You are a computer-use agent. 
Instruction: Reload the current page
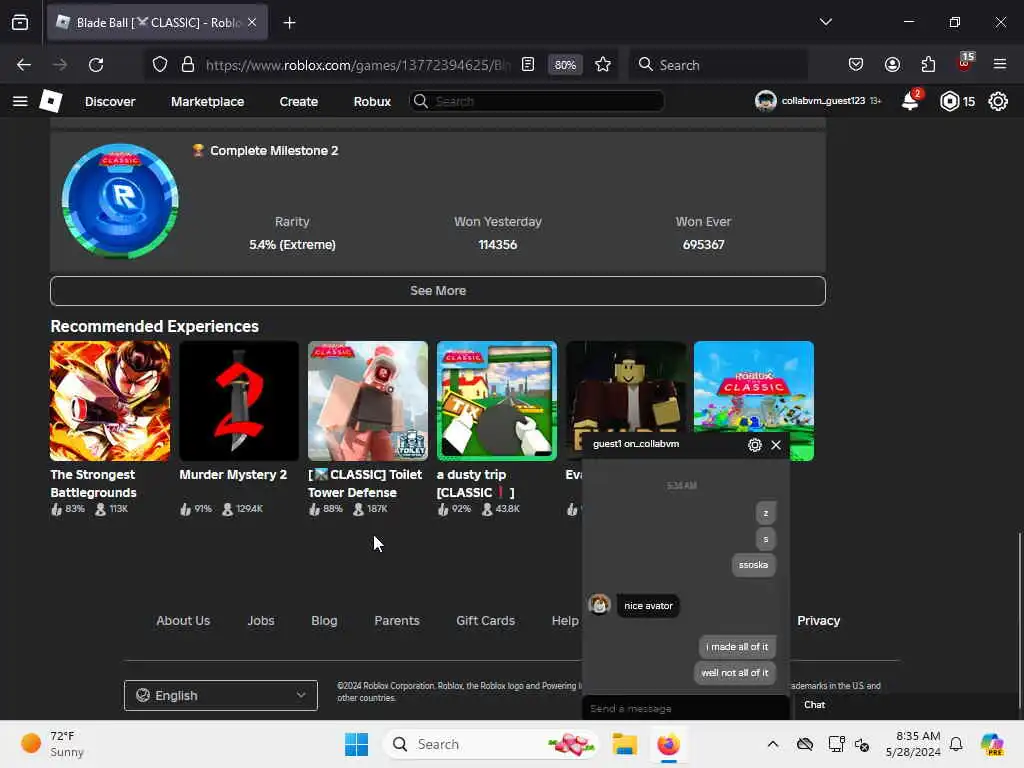point(96,65)
